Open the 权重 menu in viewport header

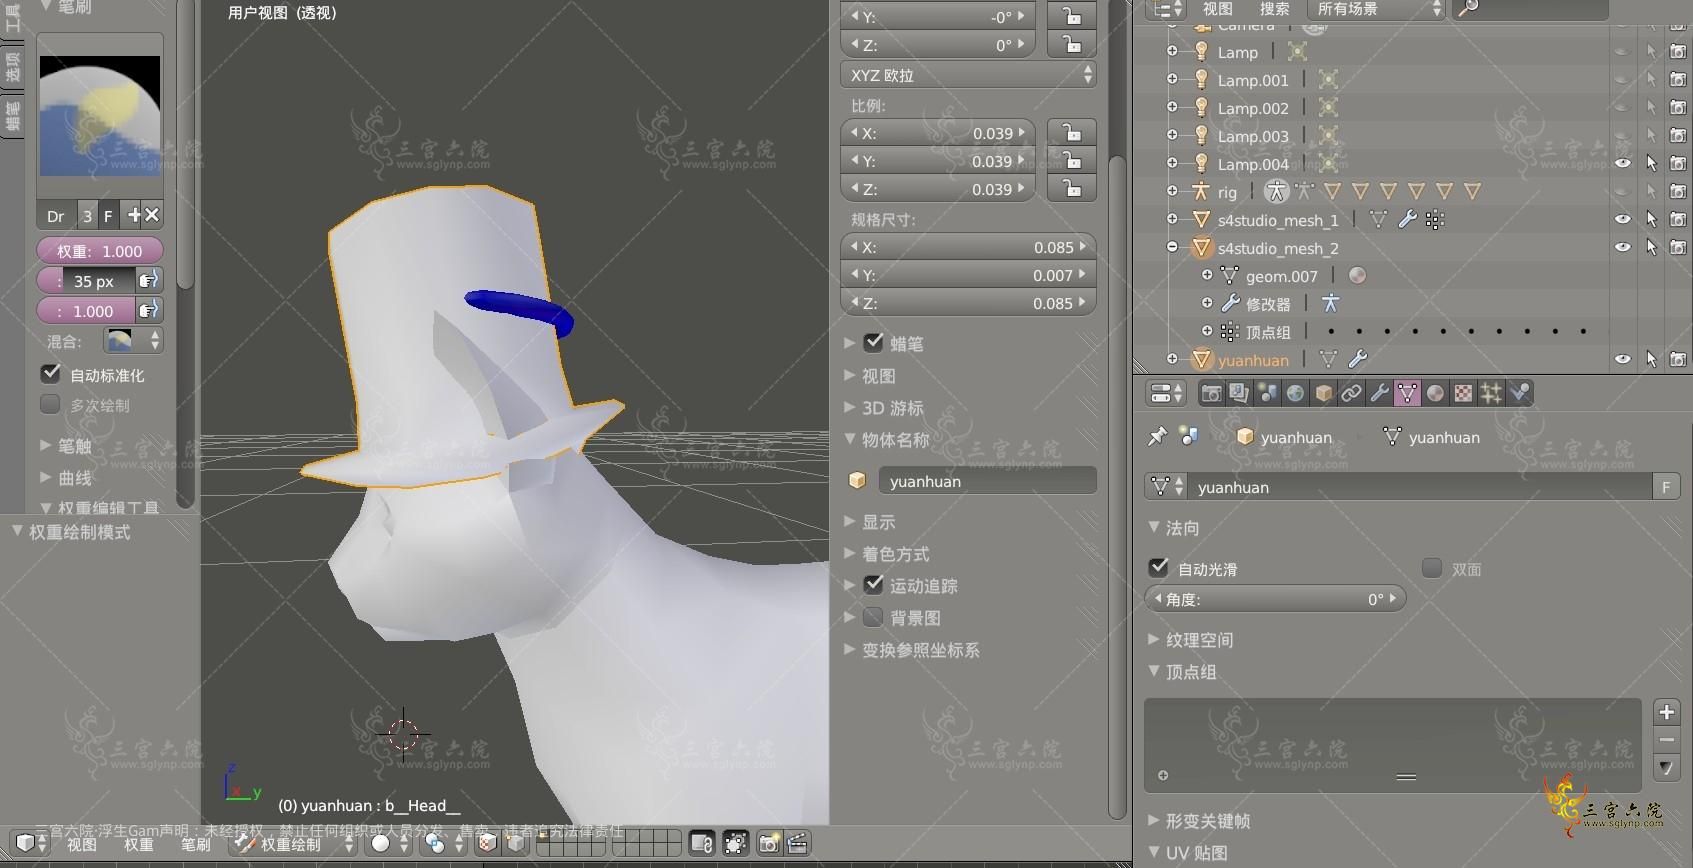138,844
